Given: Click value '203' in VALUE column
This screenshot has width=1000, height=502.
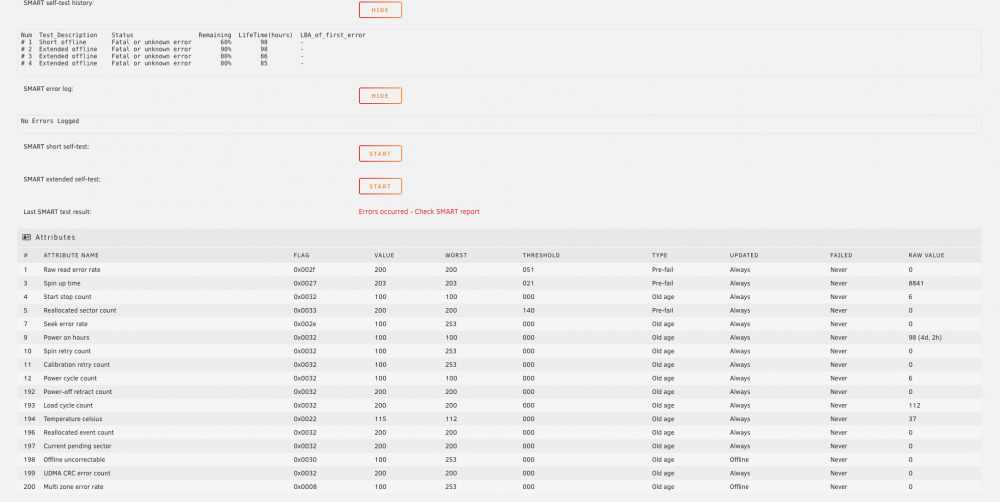Looking at the screenshot, I should 380,283.
